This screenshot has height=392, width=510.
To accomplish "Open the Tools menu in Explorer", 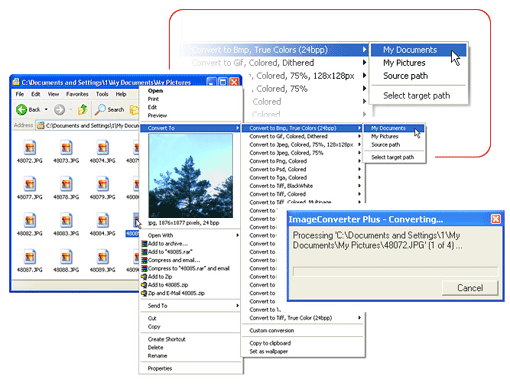I will [x=102, y=94].
